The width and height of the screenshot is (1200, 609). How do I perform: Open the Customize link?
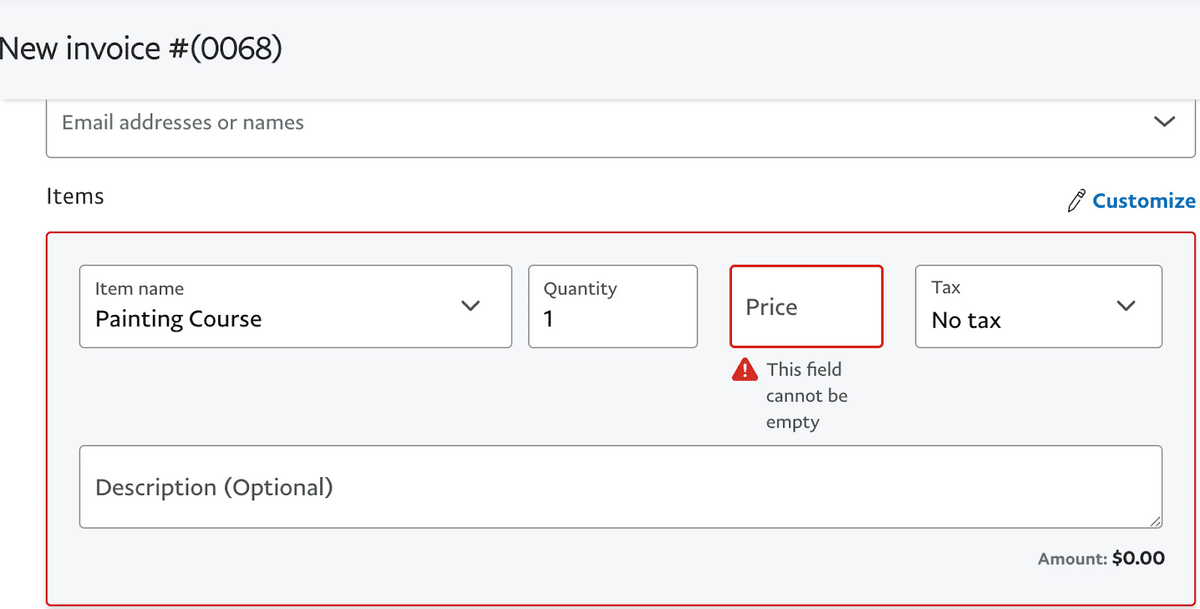coord(1143,201)
